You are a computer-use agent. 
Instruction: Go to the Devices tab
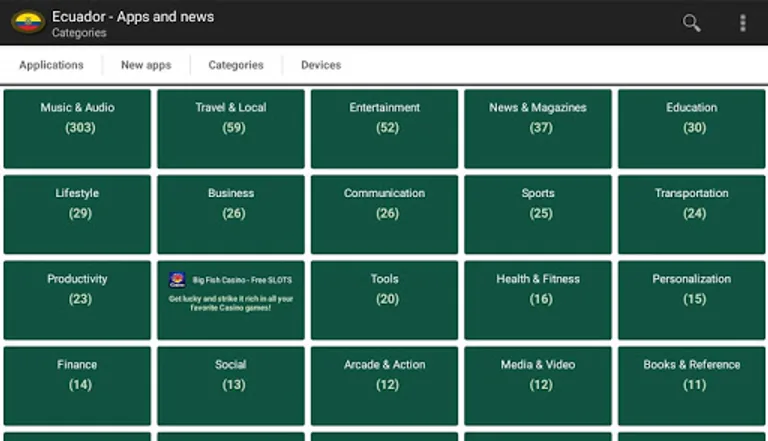point(321,65)
